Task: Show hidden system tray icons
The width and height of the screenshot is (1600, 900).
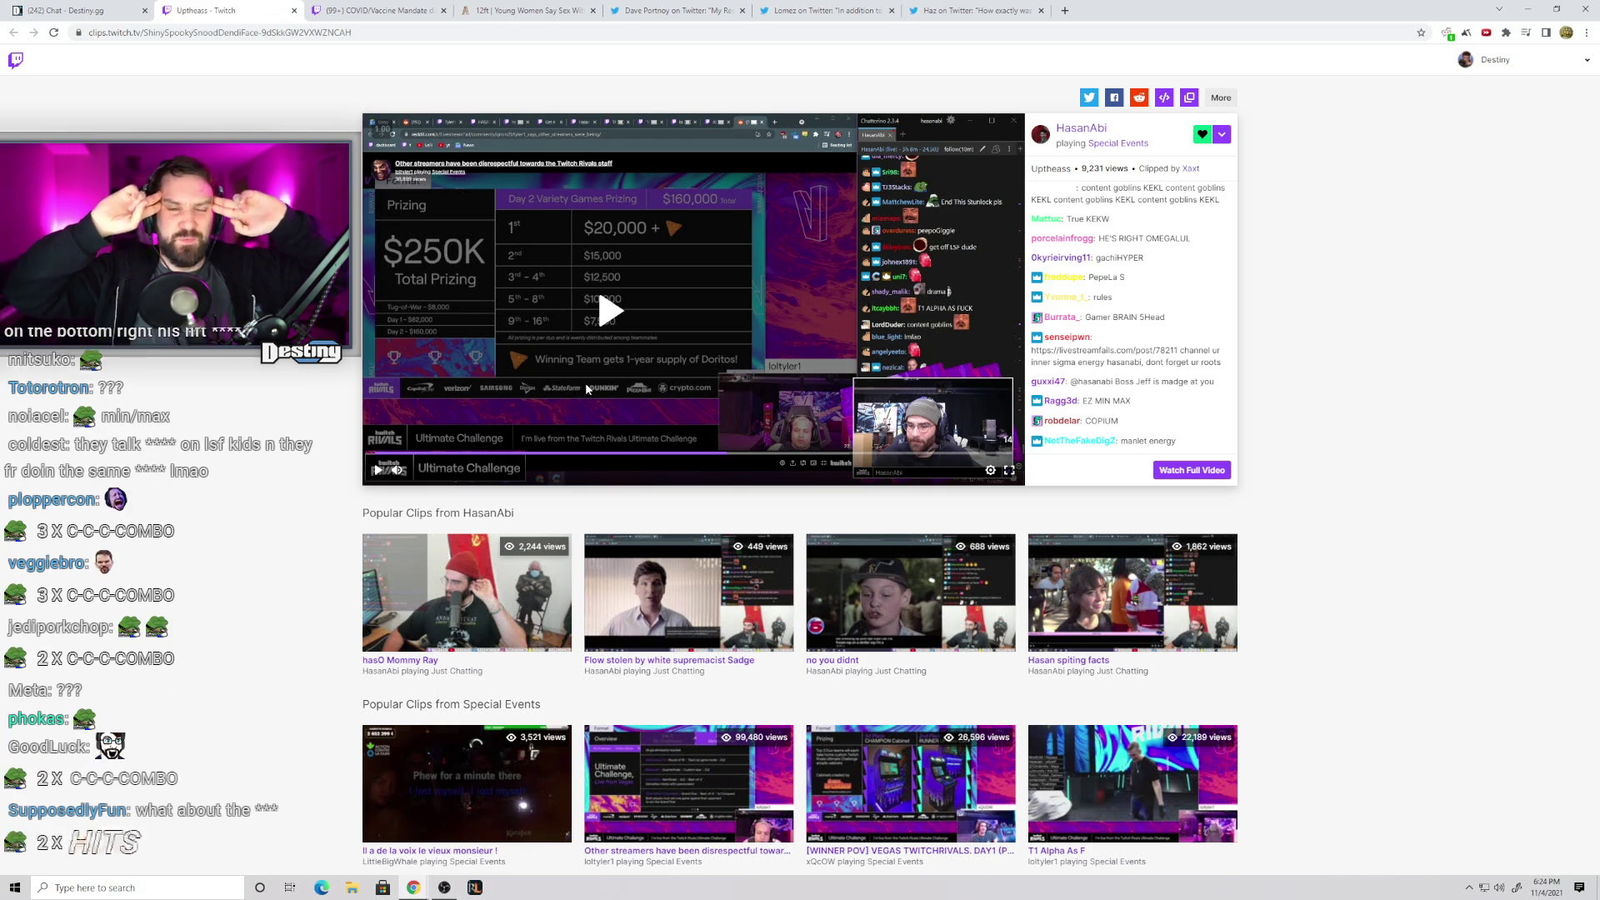Action: [1469, 887]
